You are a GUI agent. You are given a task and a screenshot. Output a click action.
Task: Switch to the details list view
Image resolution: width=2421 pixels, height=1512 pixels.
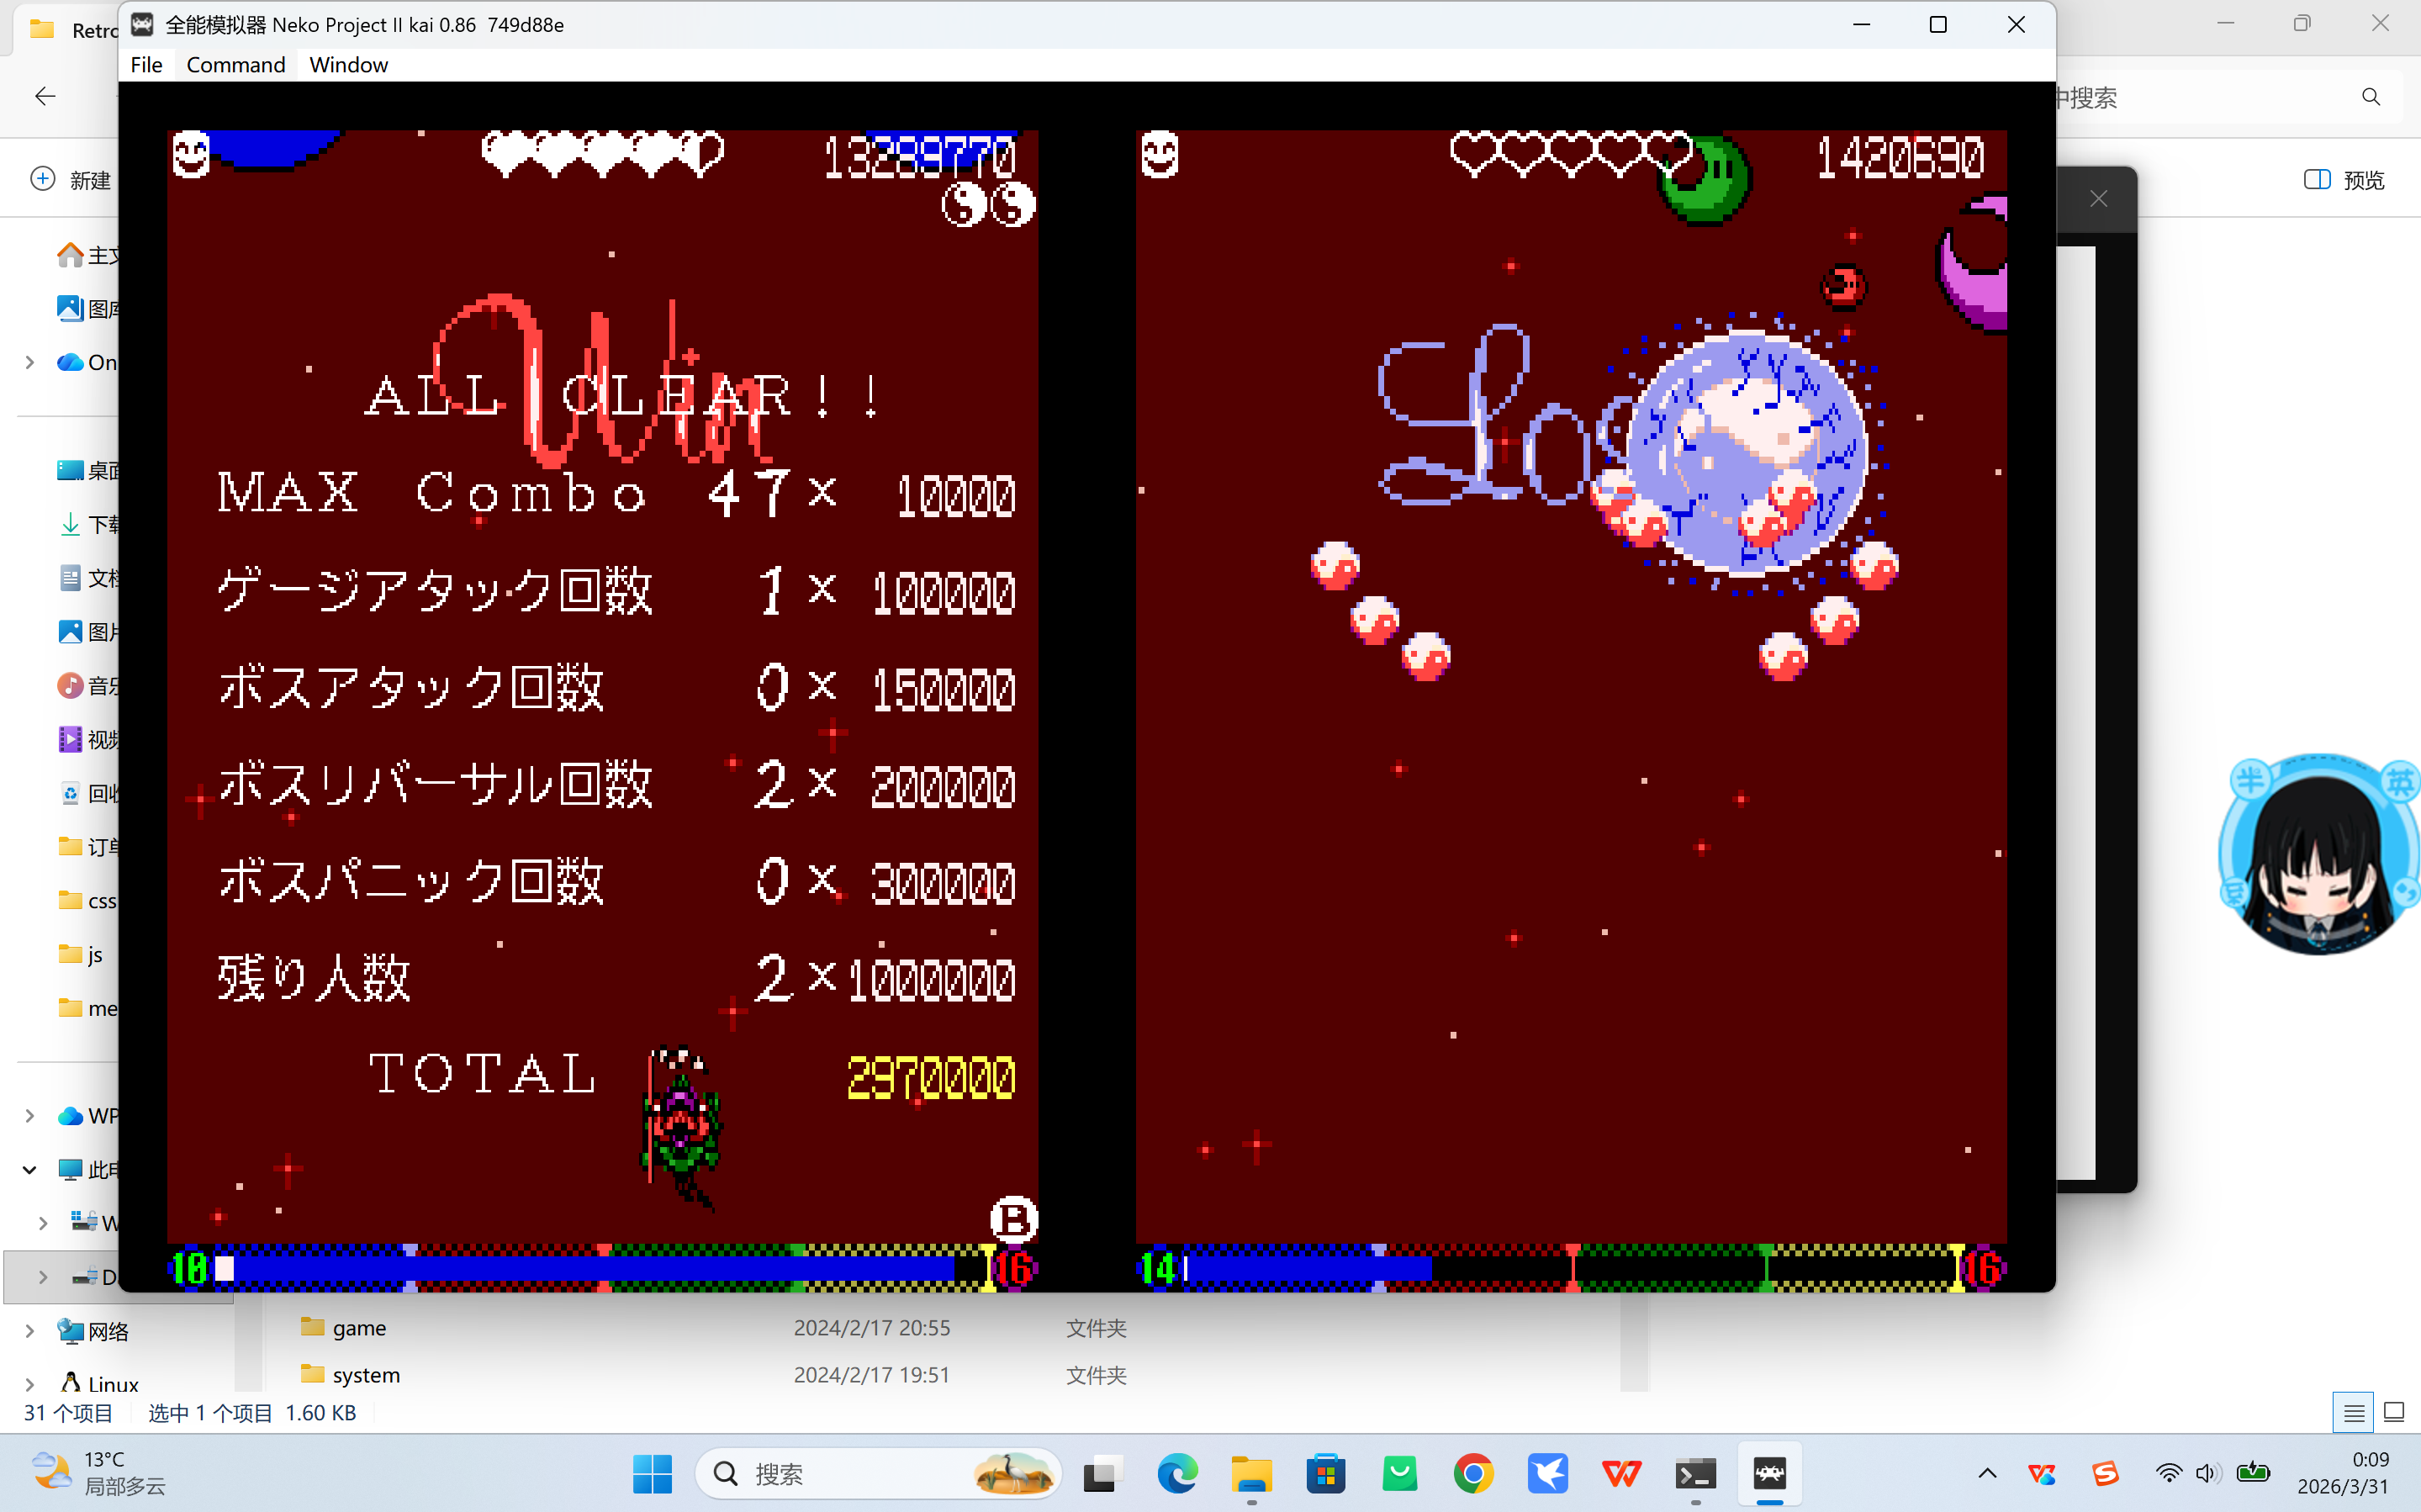click(x=2353, y=1413)
